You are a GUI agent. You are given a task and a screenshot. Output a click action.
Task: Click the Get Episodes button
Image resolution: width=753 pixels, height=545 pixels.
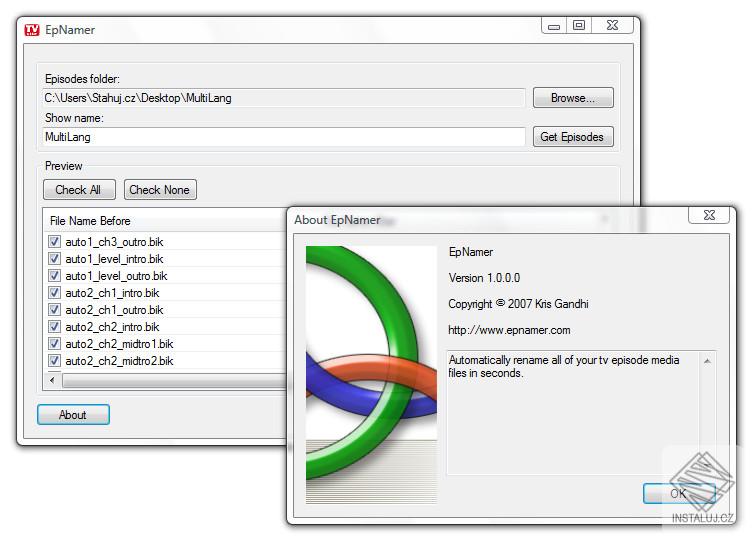[x=573, y=137]
